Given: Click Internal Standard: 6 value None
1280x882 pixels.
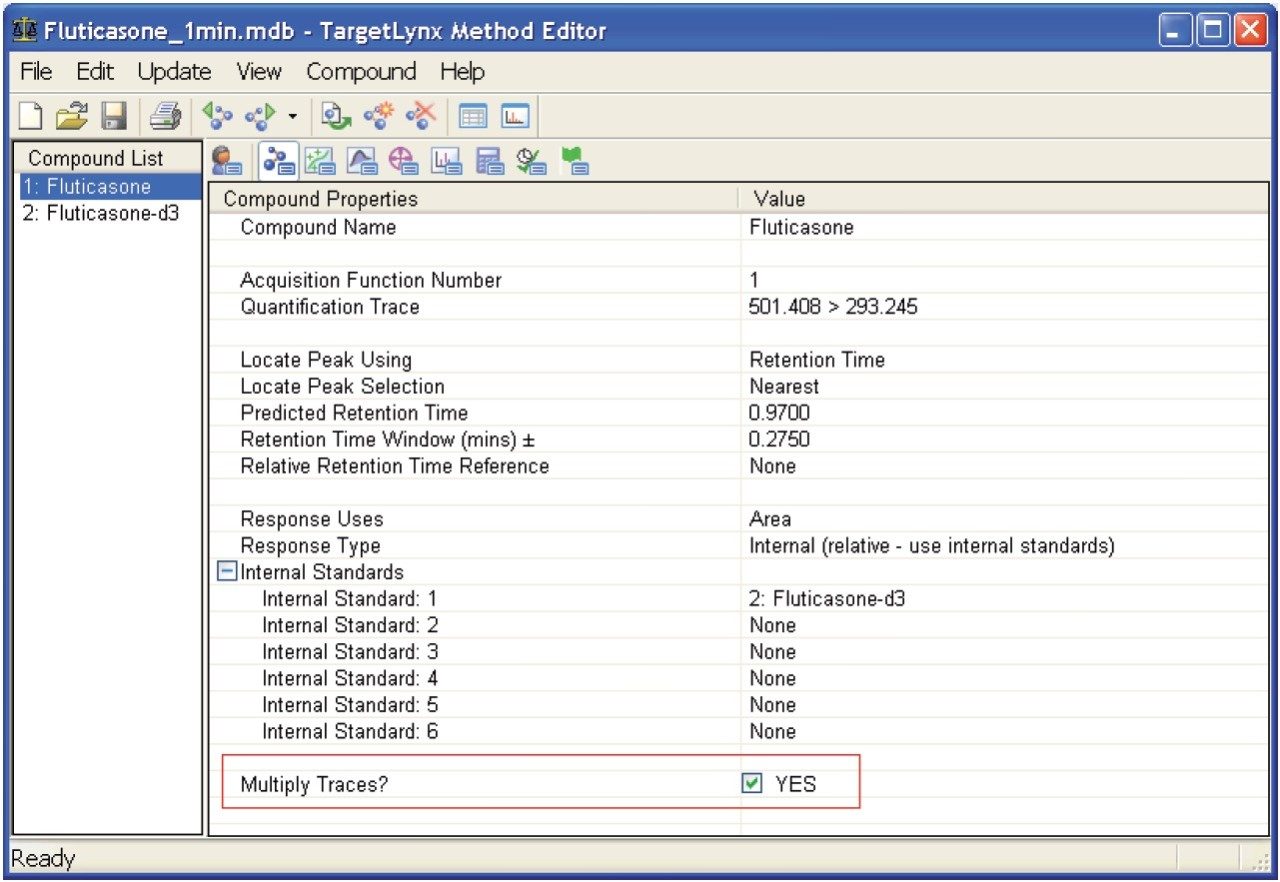Looking at the screenshot, I should [x=773, y=731].
